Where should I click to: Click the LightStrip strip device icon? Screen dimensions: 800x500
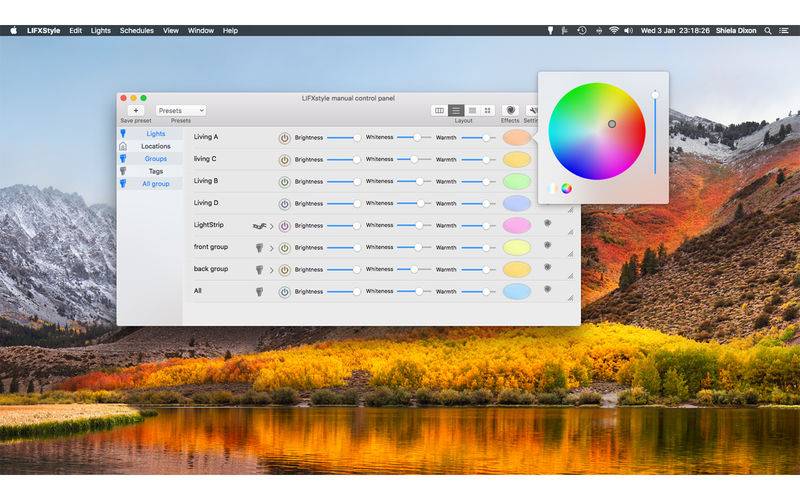click(x=259, y=226)
